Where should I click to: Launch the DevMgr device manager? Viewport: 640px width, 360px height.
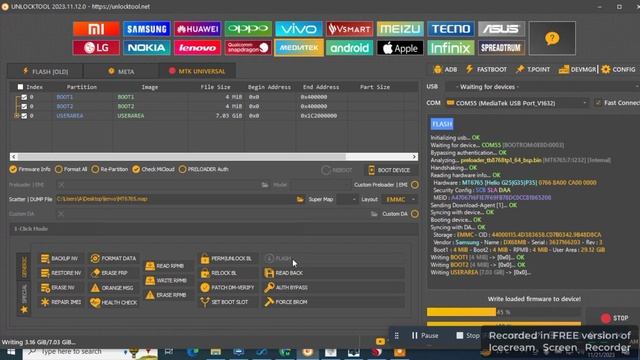click(577, 69)
